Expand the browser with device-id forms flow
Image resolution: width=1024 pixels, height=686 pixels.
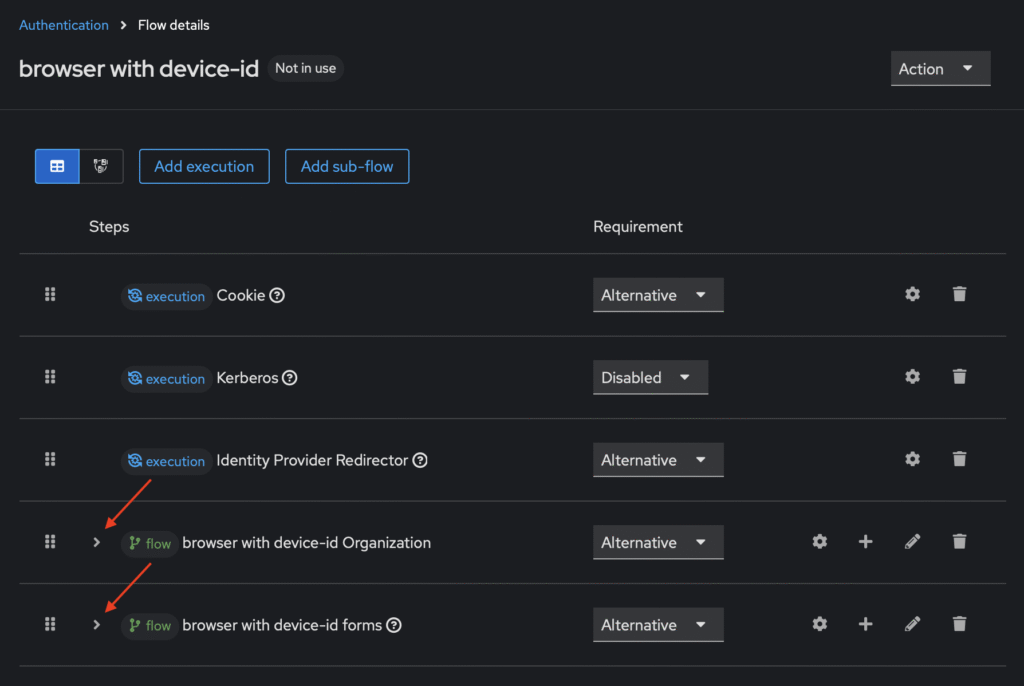coord(96,624)
